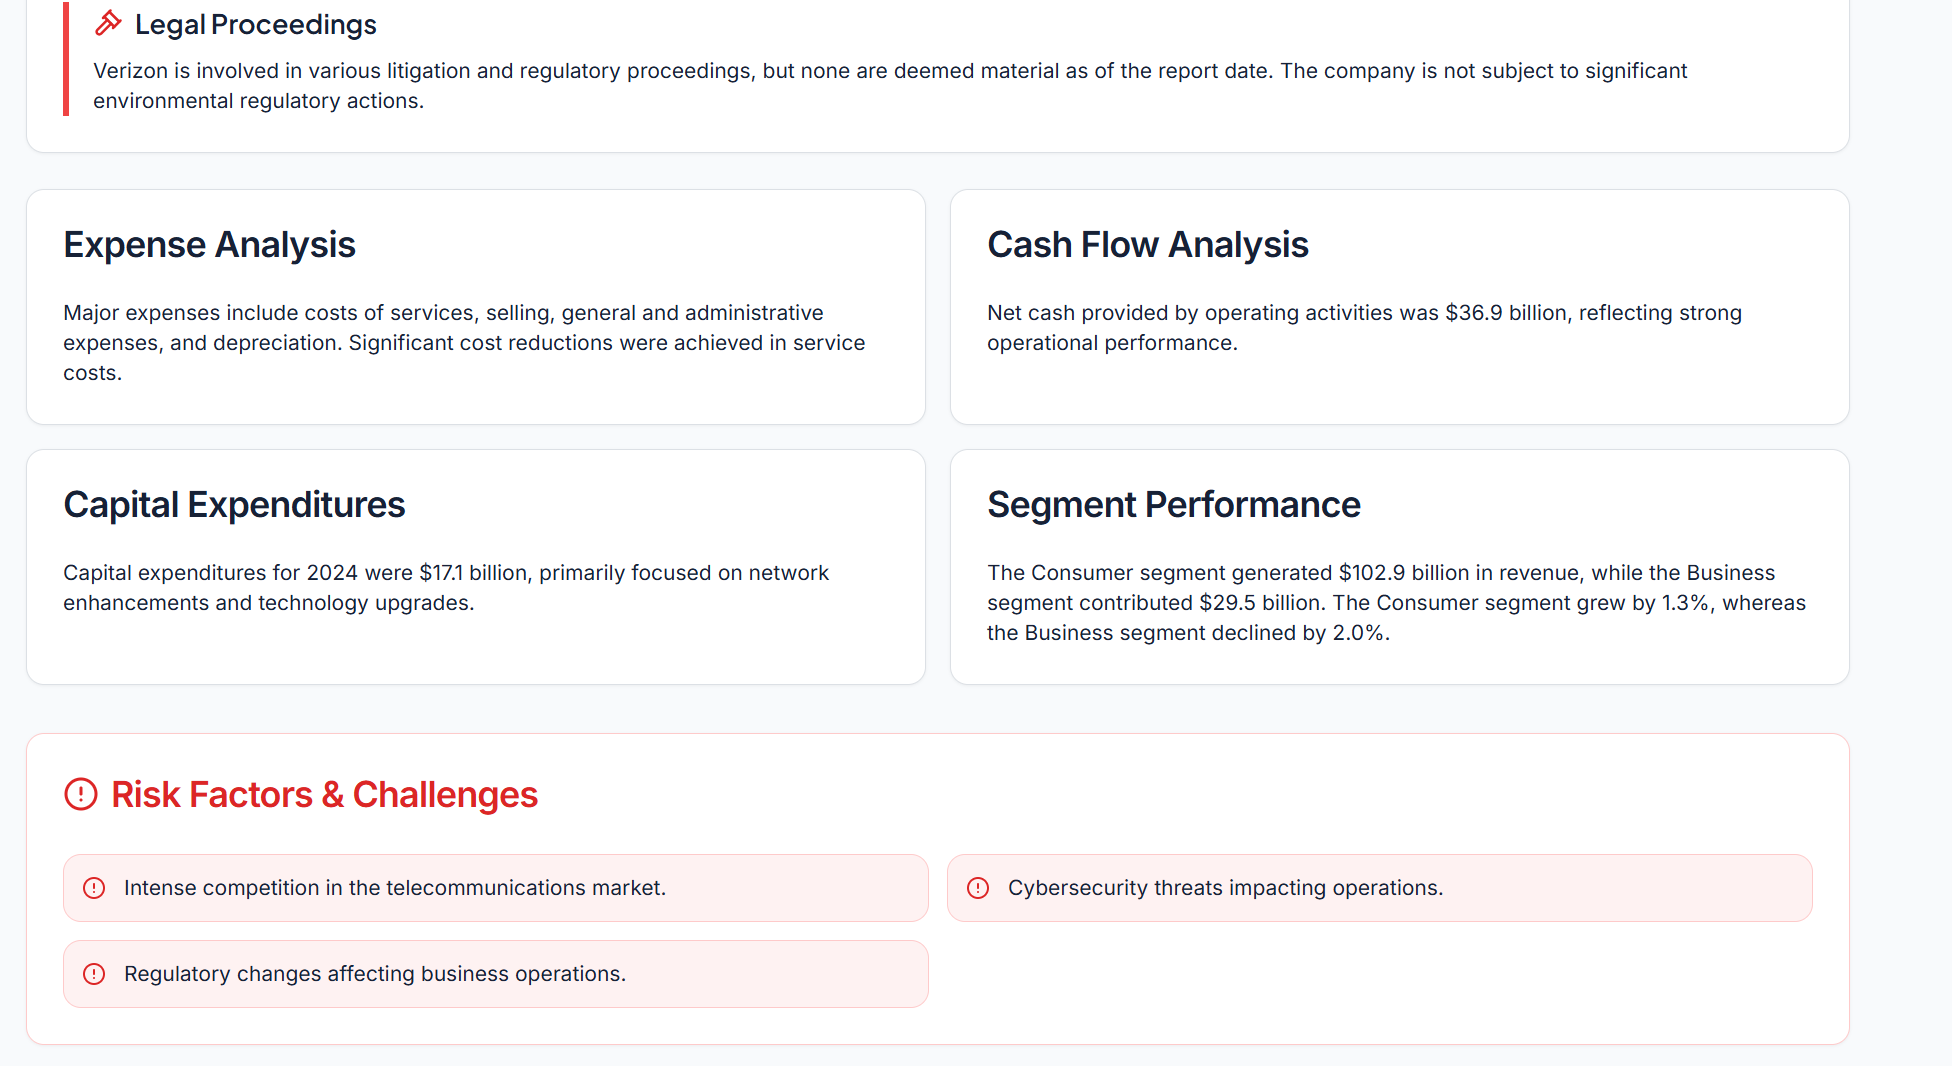Screen dimensions: 1952x1066
Task: Click the red bar left of Legal Proceedings
Action: [x=66, y=58]
